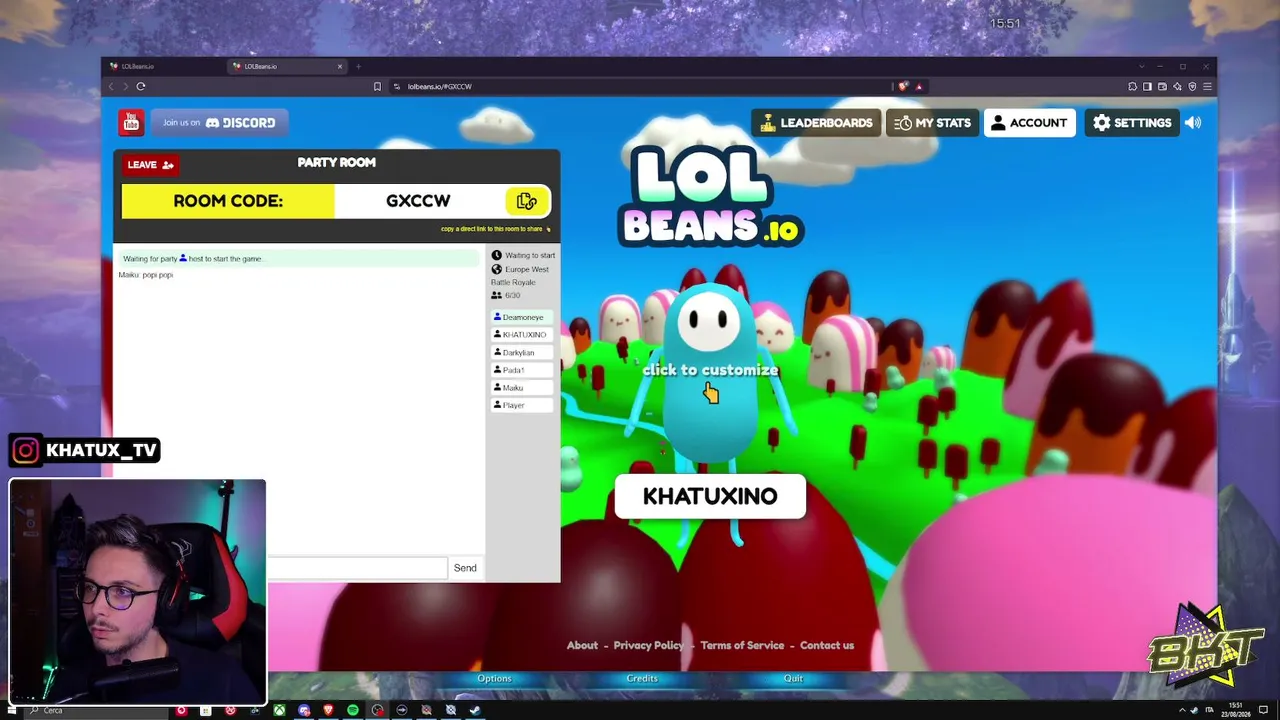
Task: Open Brave browser from the taskbar
Action: pos(328,710)
